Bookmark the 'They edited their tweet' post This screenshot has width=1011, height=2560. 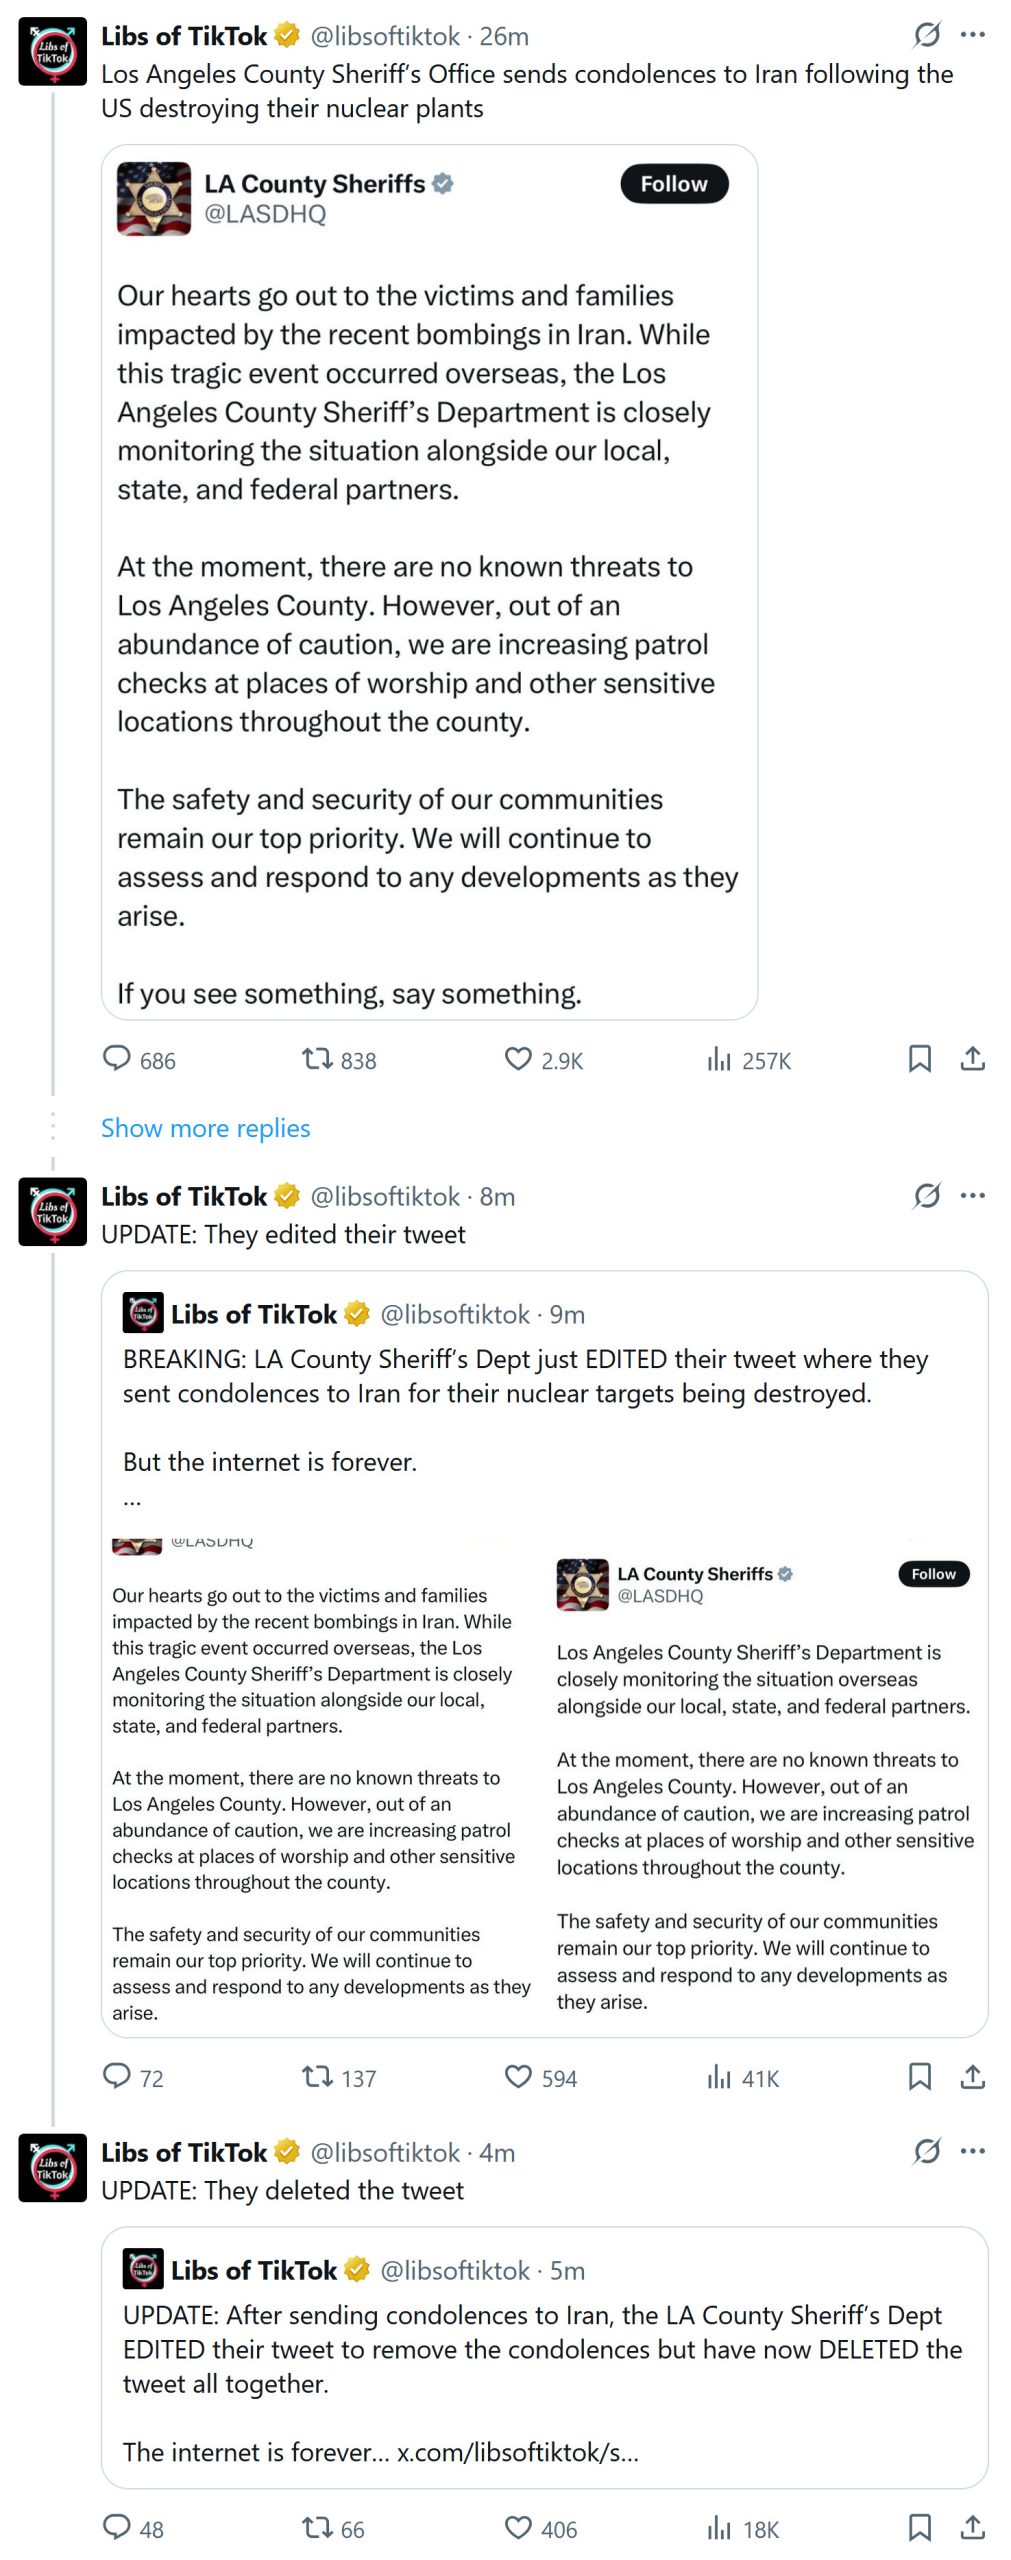point(919,2076)
